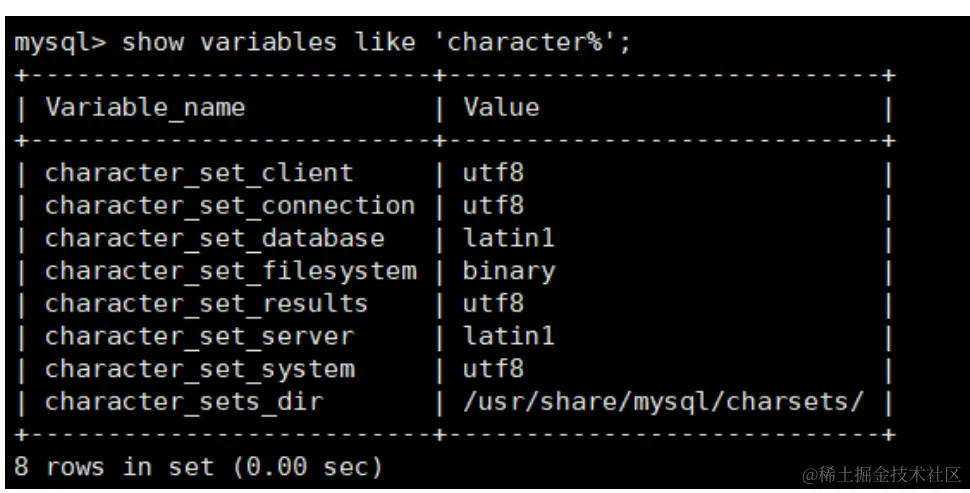The width and height of the screenshot is (970, 493).
Task: Click the utf8 value for character_set_system
Action: click(493, 369)
